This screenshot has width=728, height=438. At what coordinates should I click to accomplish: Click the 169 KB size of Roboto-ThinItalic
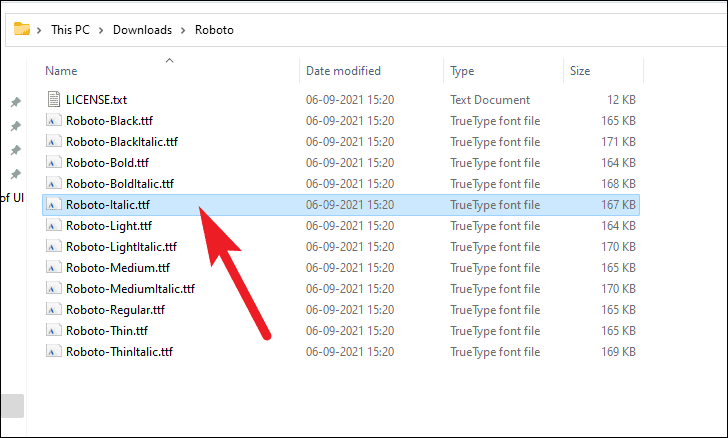[x=618, y=352]
